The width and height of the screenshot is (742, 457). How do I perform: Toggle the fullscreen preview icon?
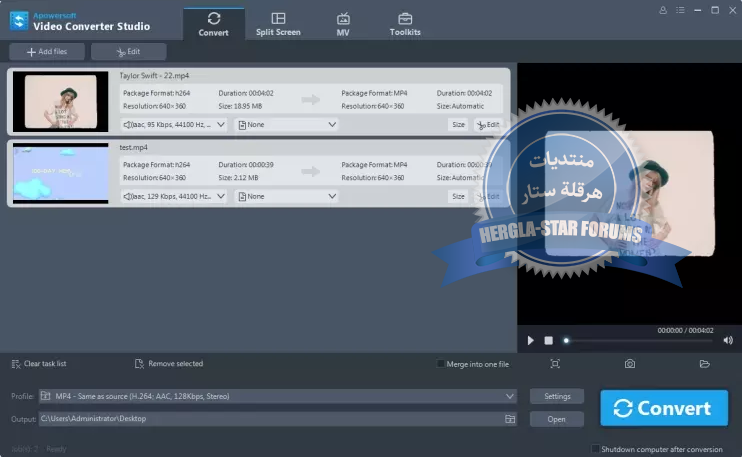[x=555, y=363]
